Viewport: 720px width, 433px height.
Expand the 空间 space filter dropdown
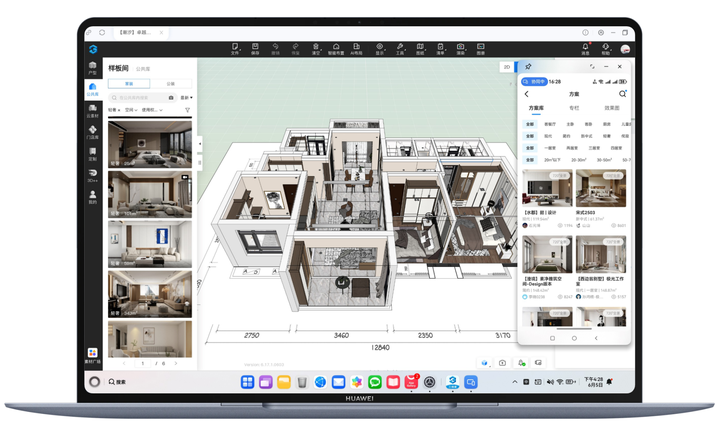click(x=131, y=110)
